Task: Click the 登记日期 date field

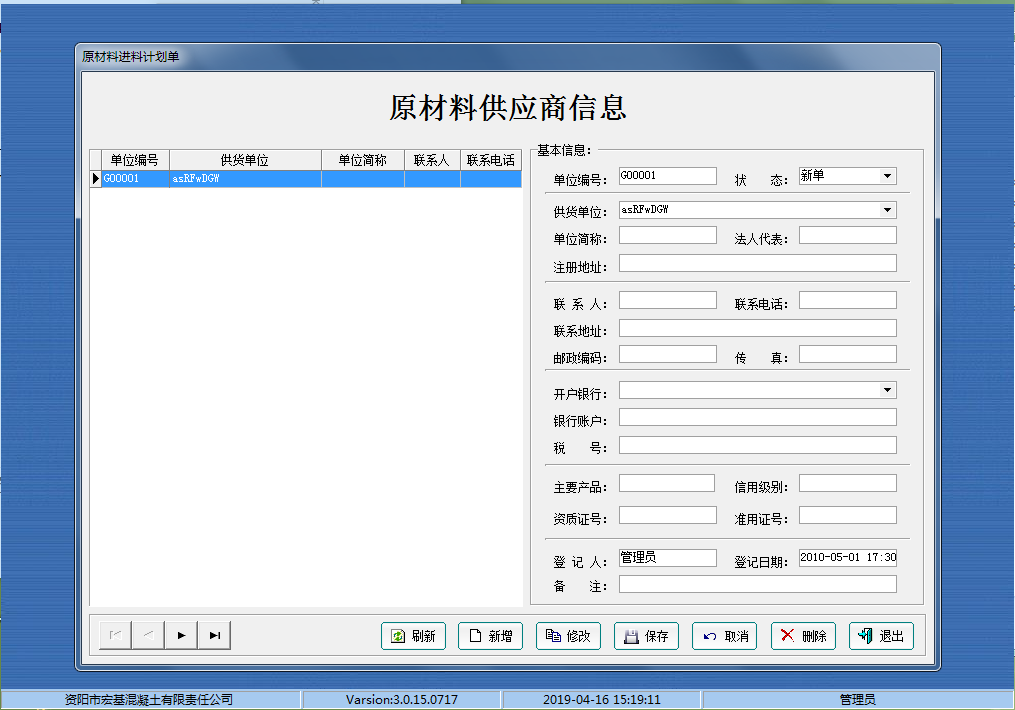Action: (x=847, y=557)
